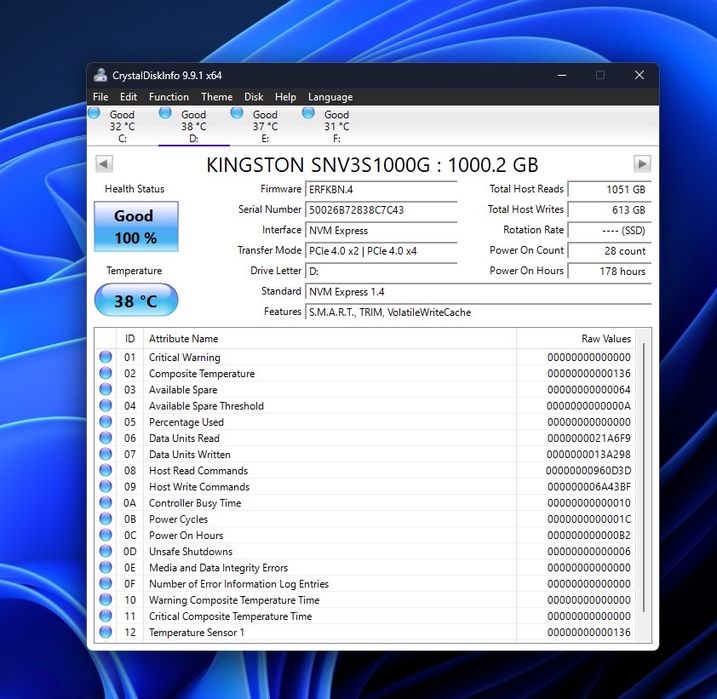Open the Language menu
The height and width of the screenshot is (699, 717).
330,97
